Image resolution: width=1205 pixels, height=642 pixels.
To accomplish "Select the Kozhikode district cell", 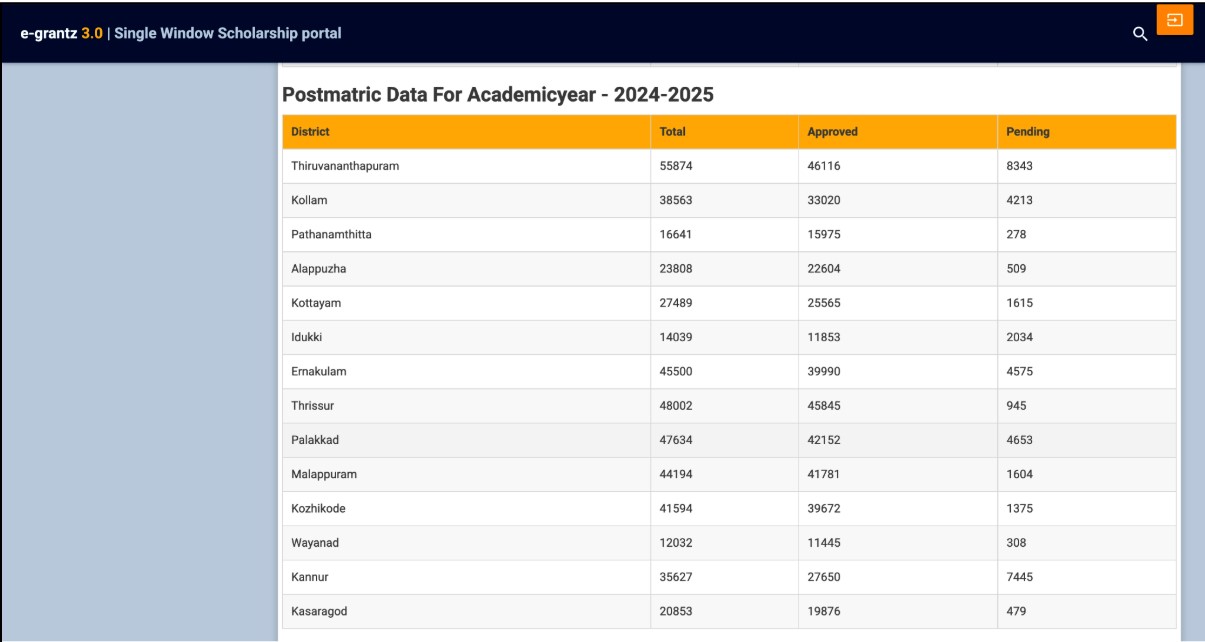I will click(x=467, y=508).
